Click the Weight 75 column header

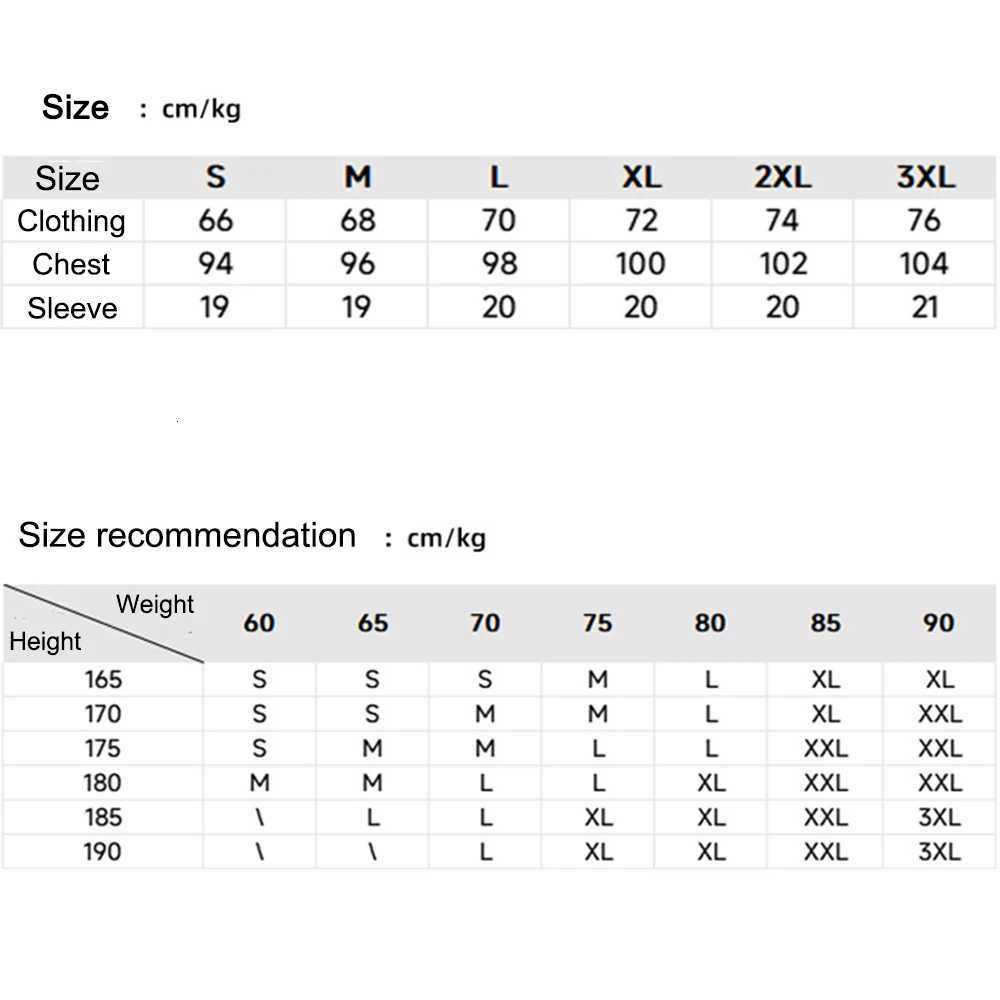click(597, 623)
